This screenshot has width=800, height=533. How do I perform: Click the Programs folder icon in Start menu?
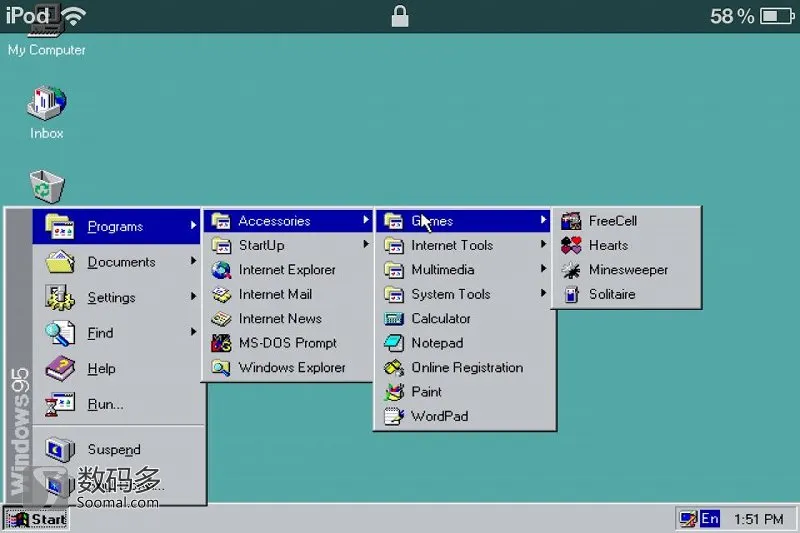tap(60, 226)
